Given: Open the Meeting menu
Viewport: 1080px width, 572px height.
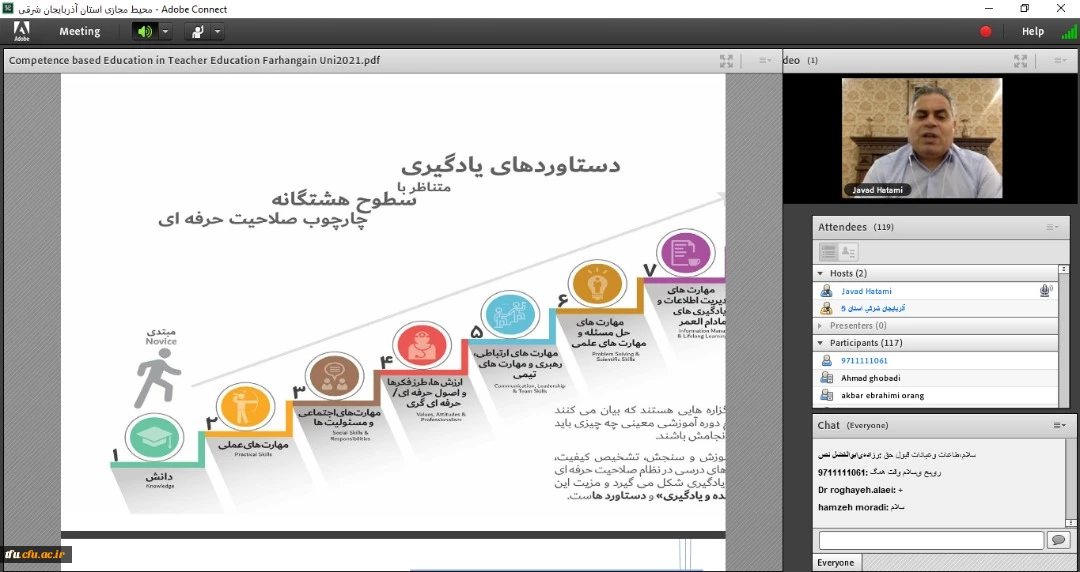Looking at the screenshot, I should [x=80, y=31].
